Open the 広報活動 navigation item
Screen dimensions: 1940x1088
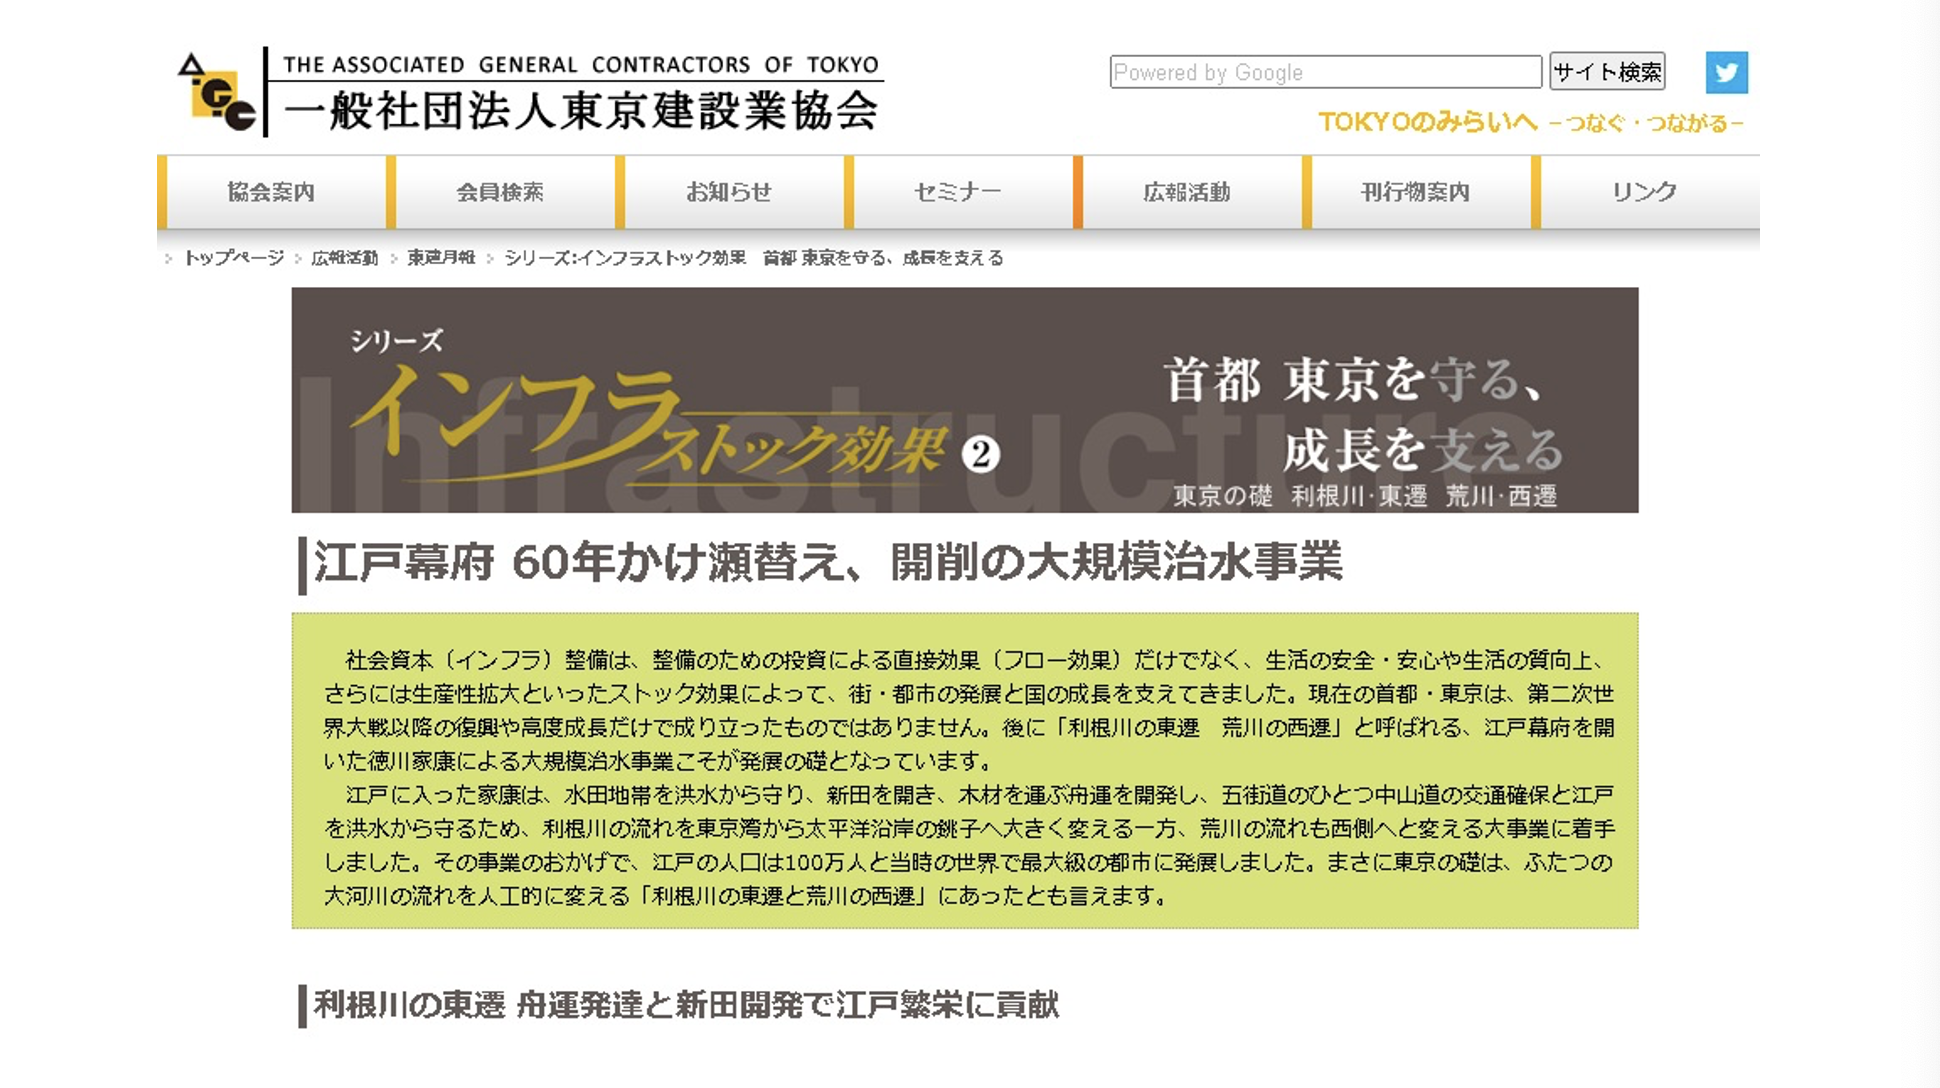[x=1187, y=192]
